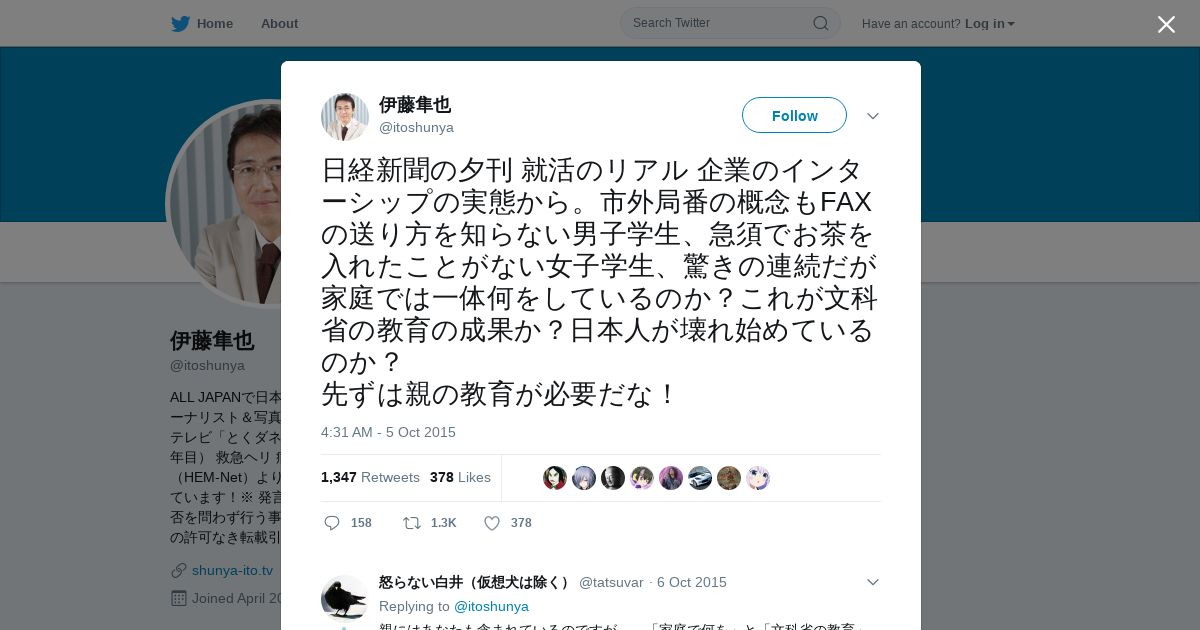Go to Home in top navigation
This screenshot has height=630, width=1200.
pos(215,23)
